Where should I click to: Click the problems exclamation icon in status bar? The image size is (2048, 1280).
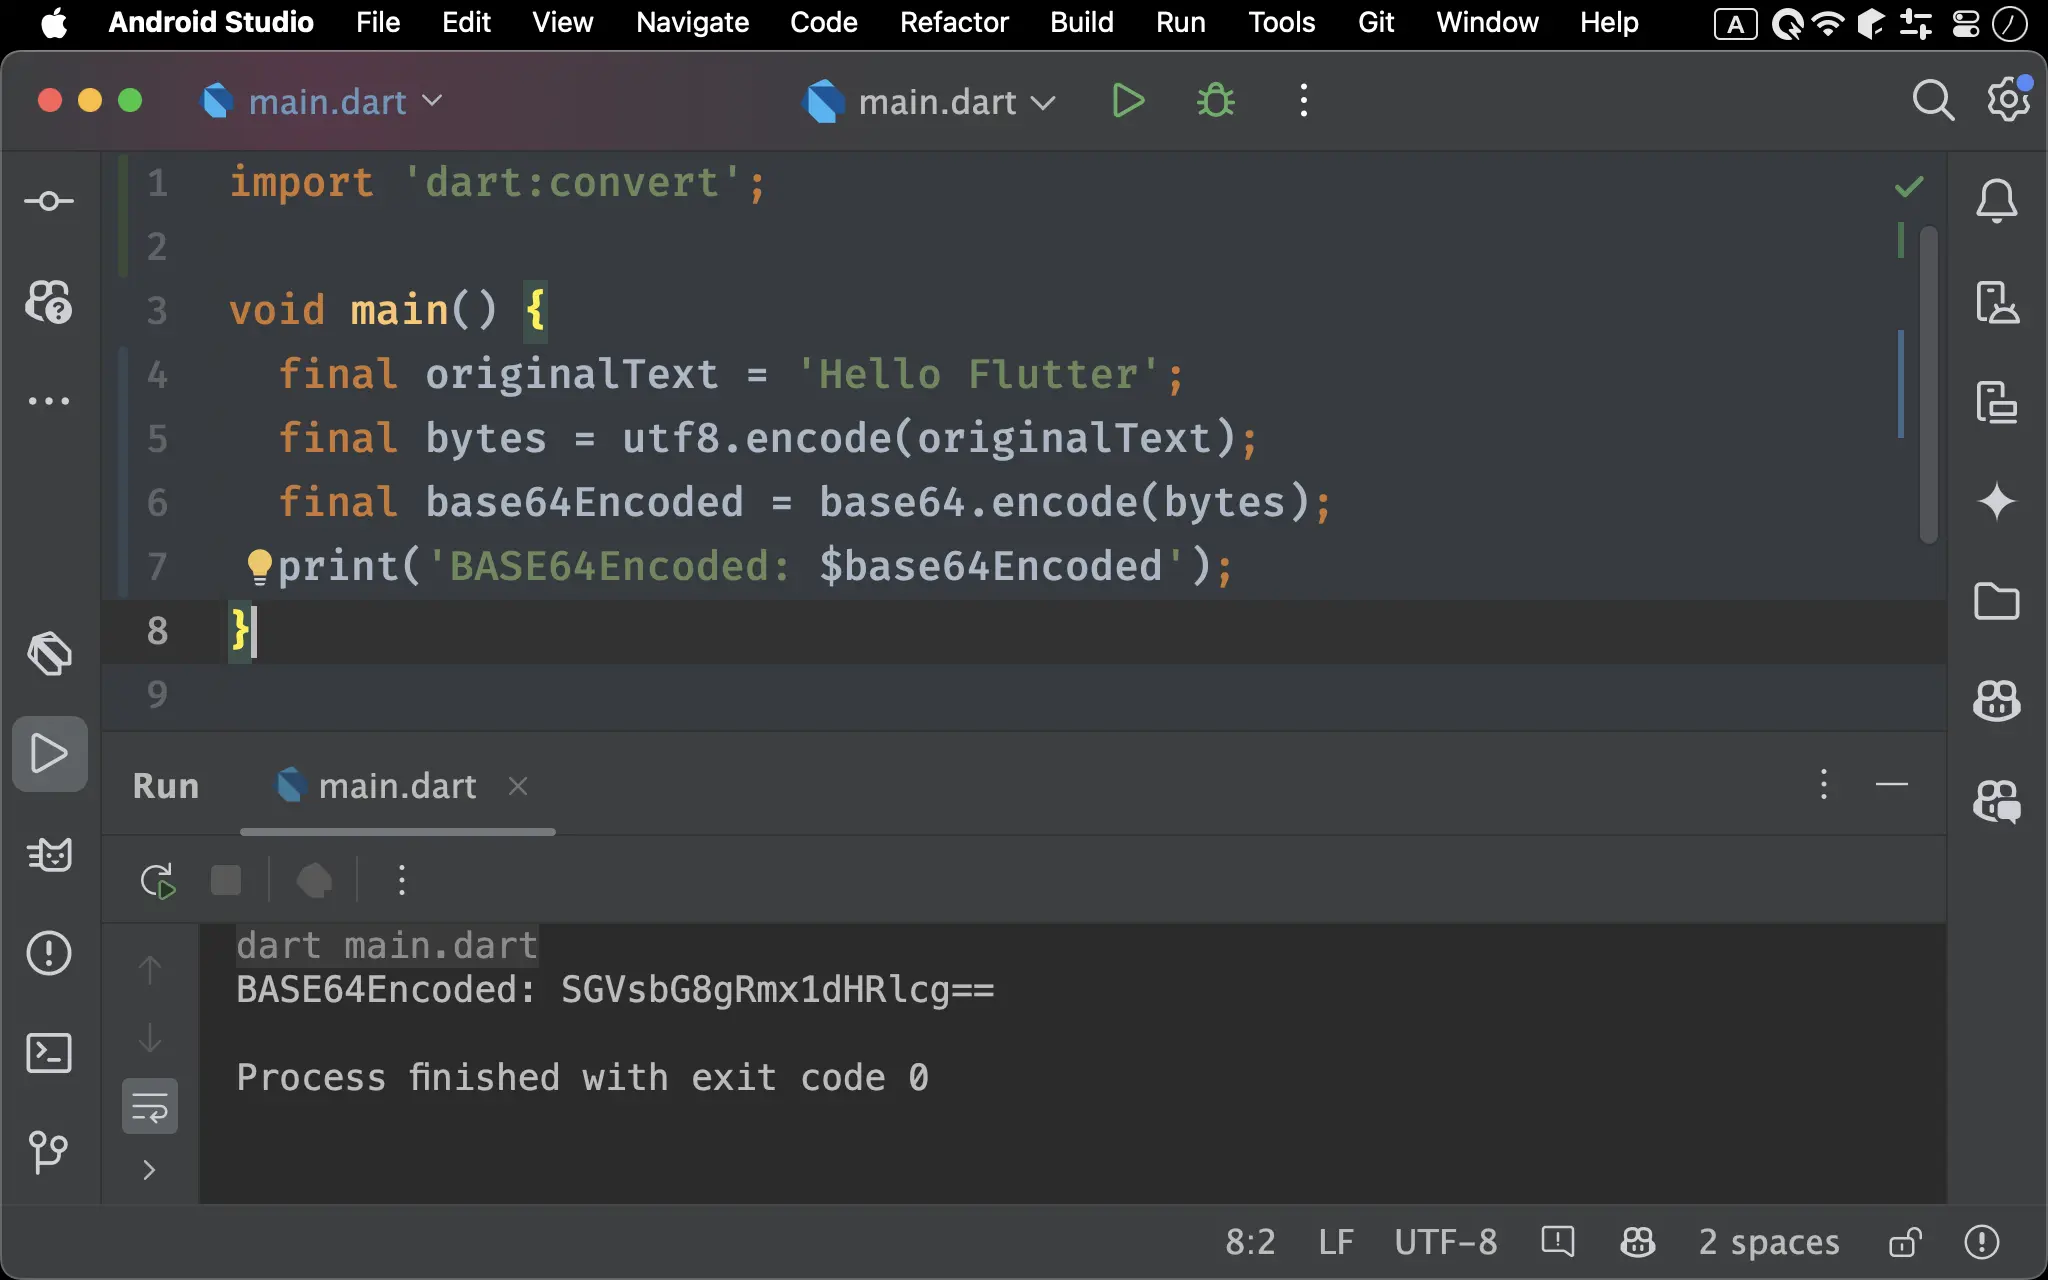[1982, 1242]
